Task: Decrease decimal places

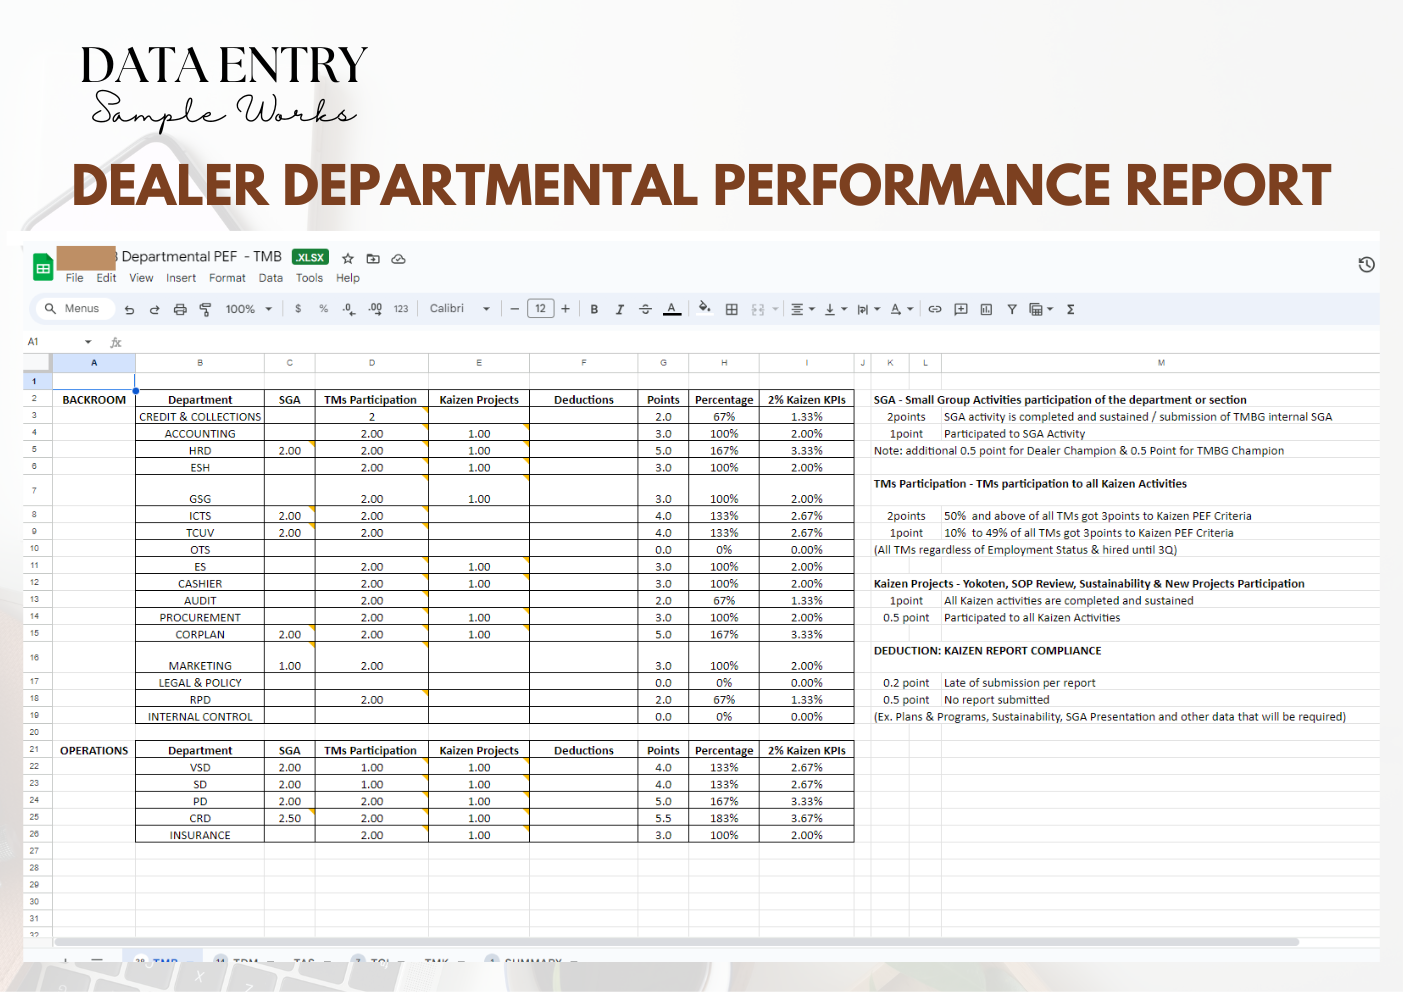Action: [x=348, y=309]
